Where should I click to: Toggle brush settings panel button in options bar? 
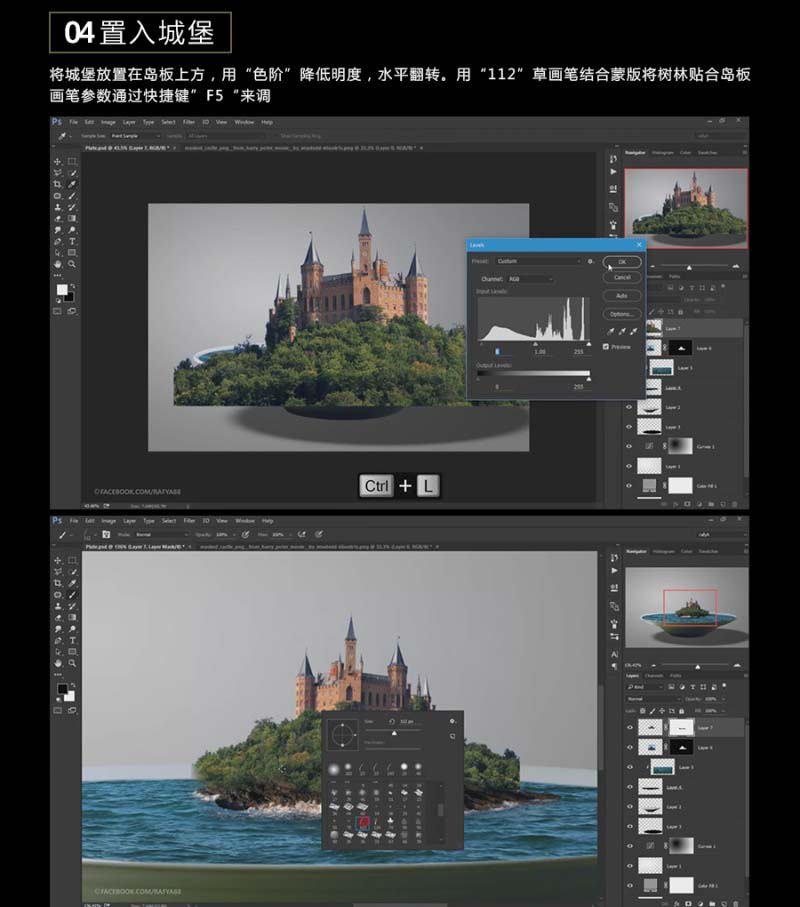106,534
